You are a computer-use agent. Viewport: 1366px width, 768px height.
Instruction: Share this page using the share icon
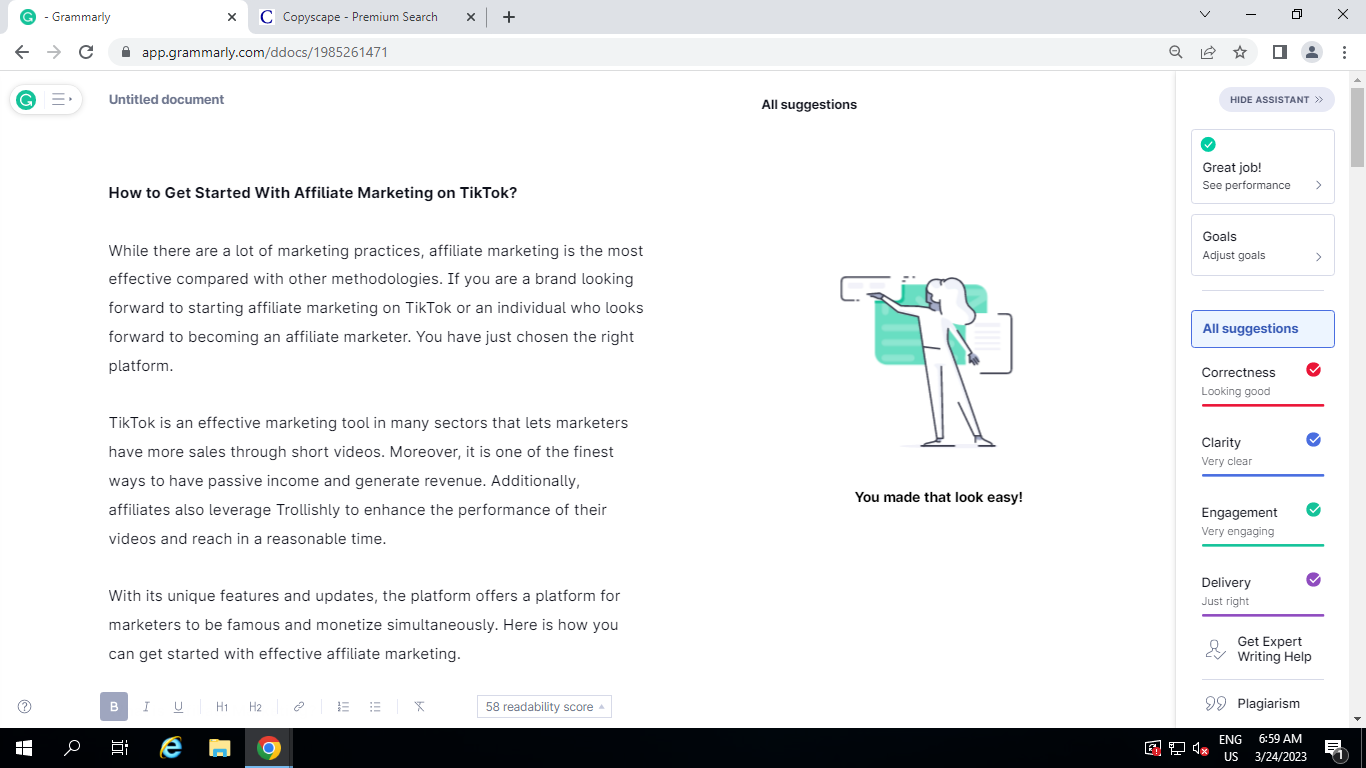[1208, 52]
